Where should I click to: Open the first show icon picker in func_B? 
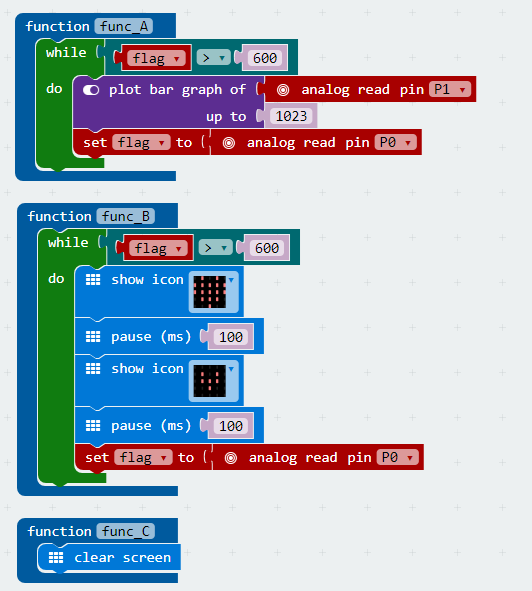(213, 292)
